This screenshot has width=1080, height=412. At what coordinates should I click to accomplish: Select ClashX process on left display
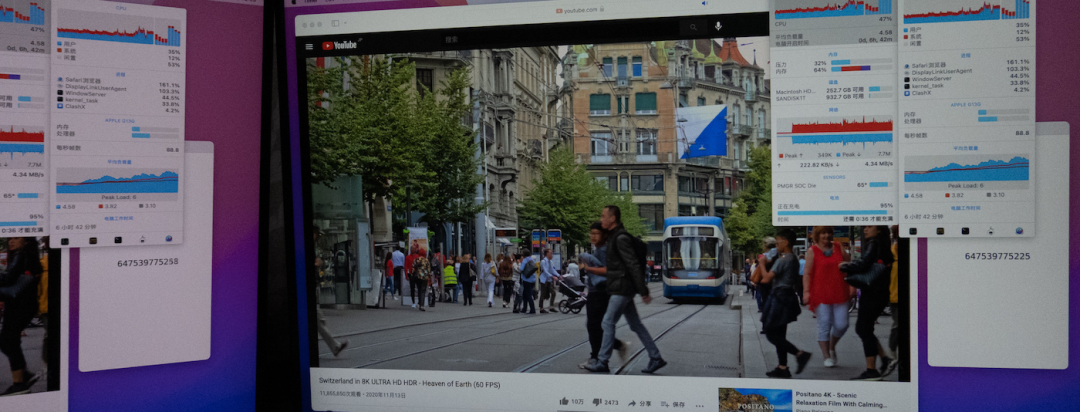click(117, 110)
